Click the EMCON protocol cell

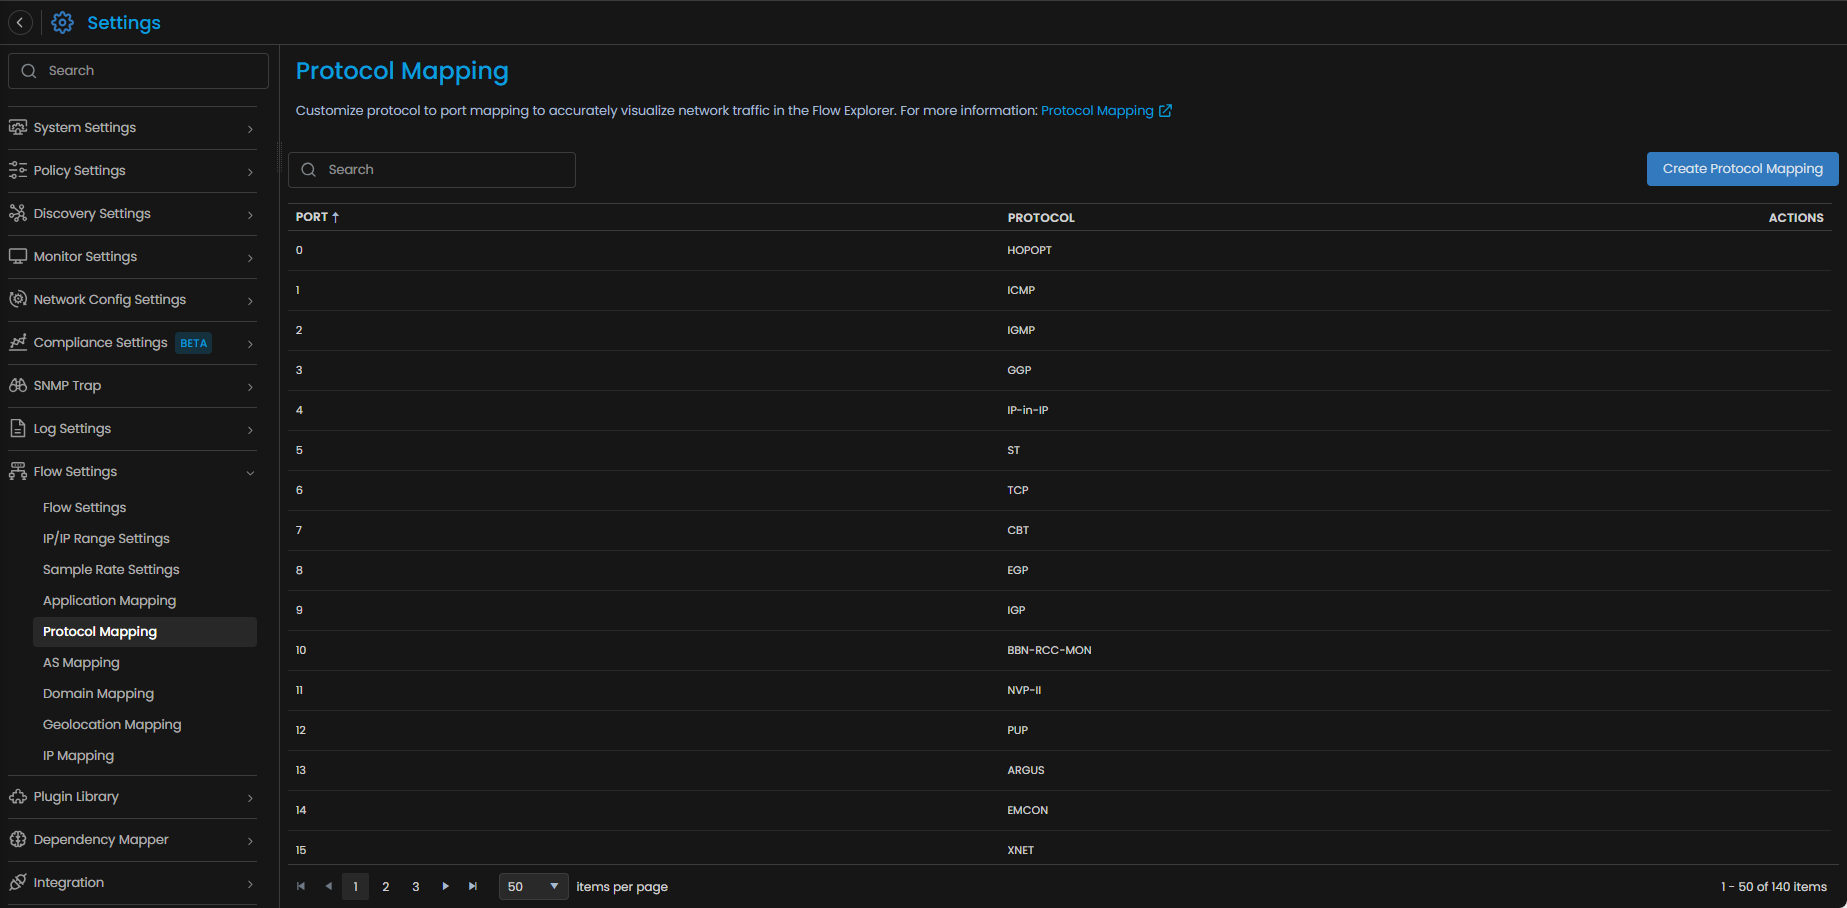pyautogui.click(x=1028, y=810)
